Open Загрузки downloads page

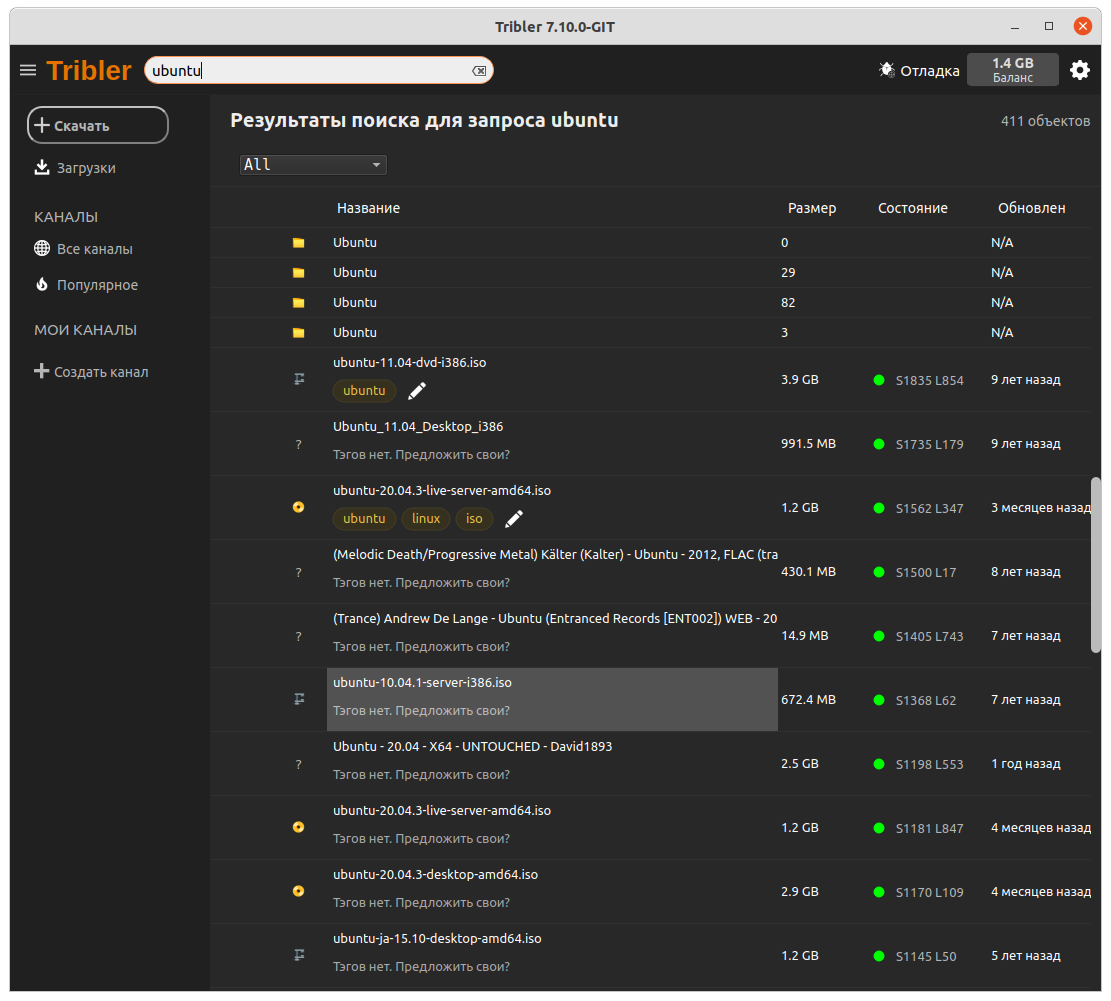pyautogui.click(x=85, y=168)
